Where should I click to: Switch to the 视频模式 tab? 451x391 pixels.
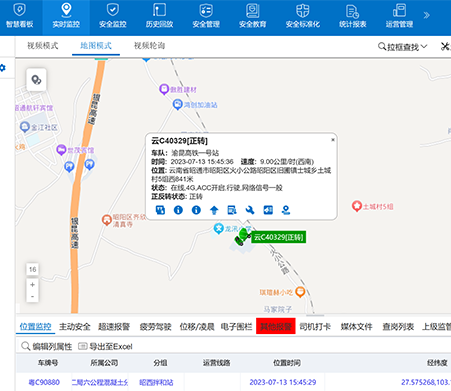[x=43, y=46]
